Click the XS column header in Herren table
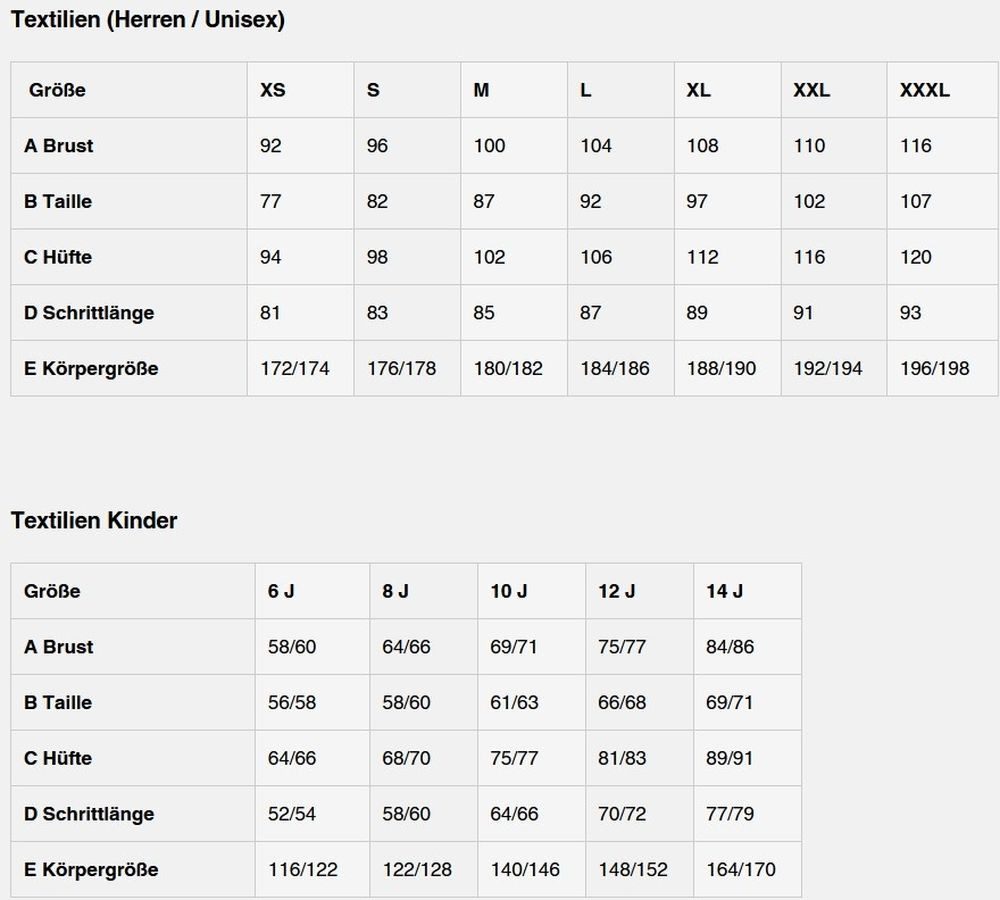This screenshot has height=900, width=1000. click(x=273, y=90)
